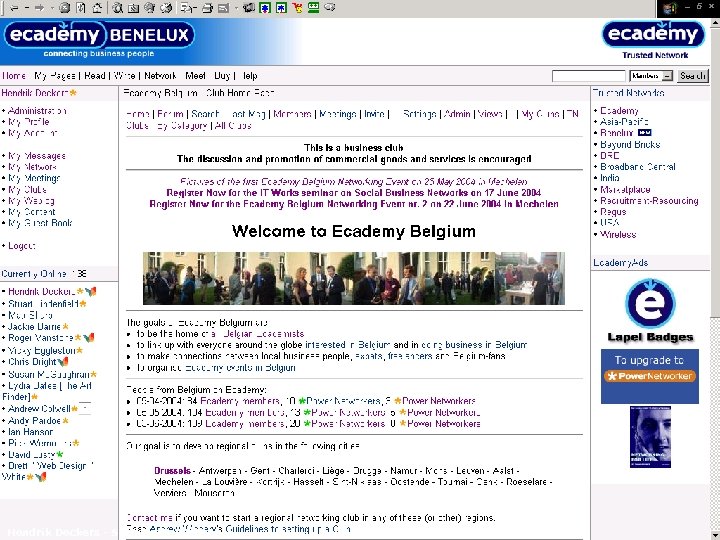Click the butterfly icon beside Chris Bright
720x540 pixels.
click(63, 362)
